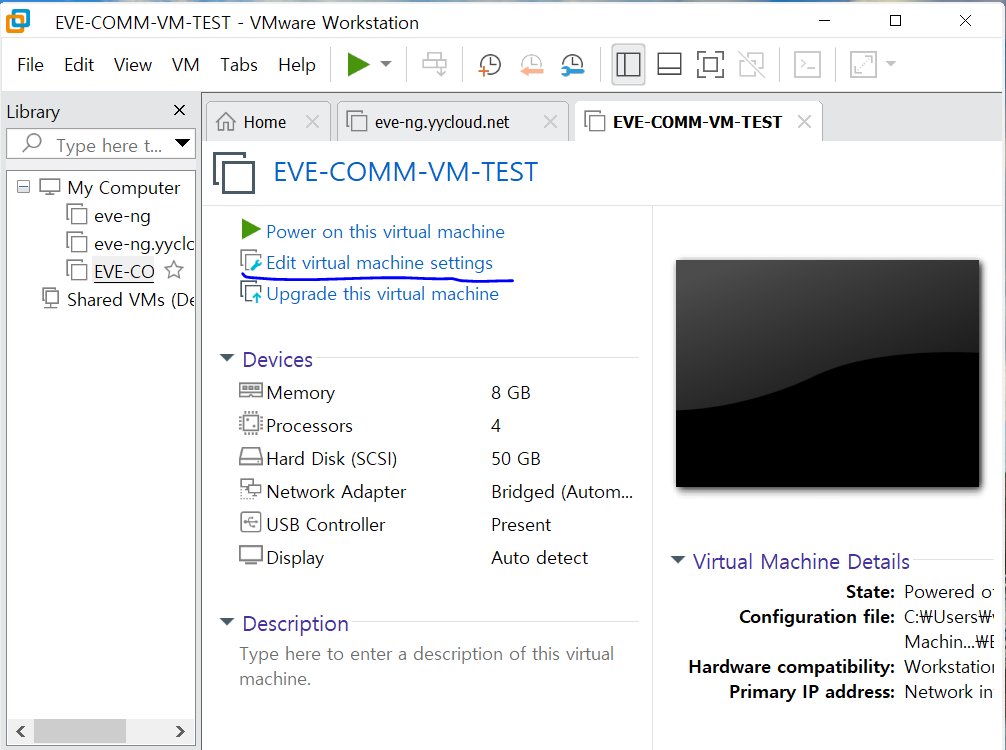Revert to snapshot toolbar icon
Viewport: 1006px width, 750px height.
(531, 64)
